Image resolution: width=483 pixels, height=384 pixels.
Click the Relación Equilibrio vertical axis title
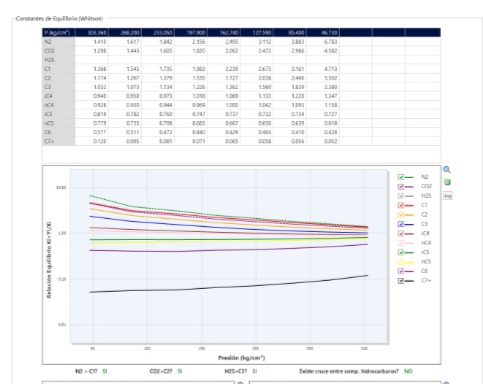coord(49,260)
